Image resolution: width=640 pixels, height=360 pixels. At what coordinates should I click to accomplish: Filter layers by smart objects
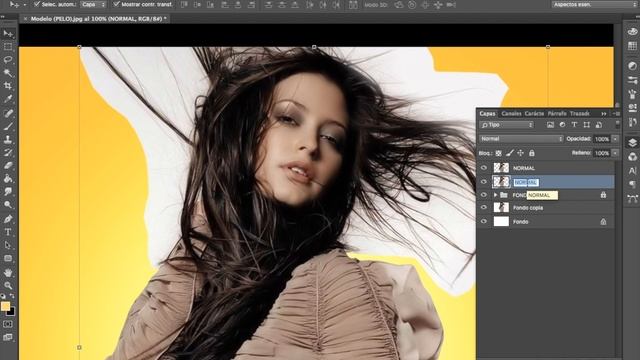(x=598, y=125)
